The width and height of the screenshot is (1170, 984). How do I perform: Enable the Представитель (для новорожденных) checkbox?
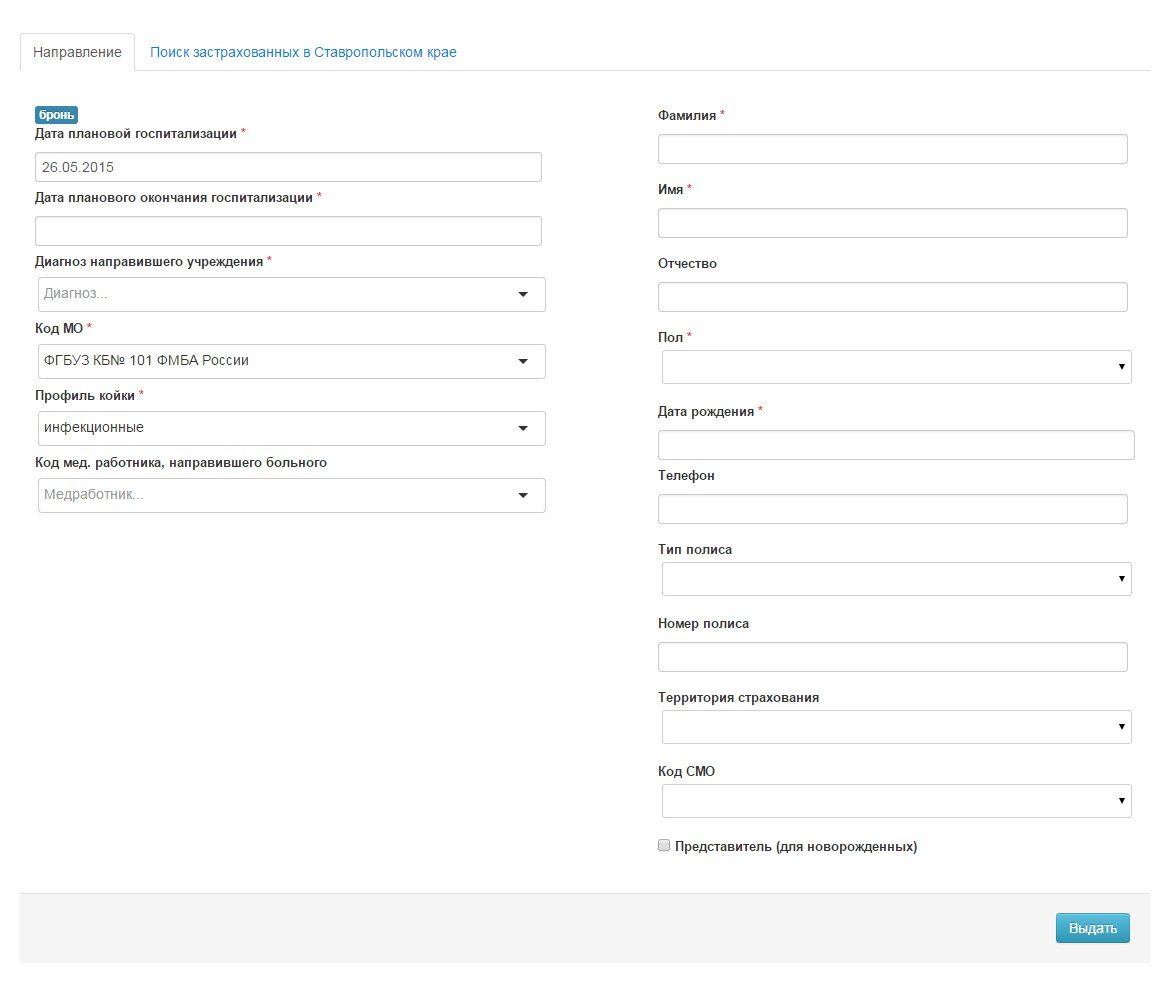[664, 845]
